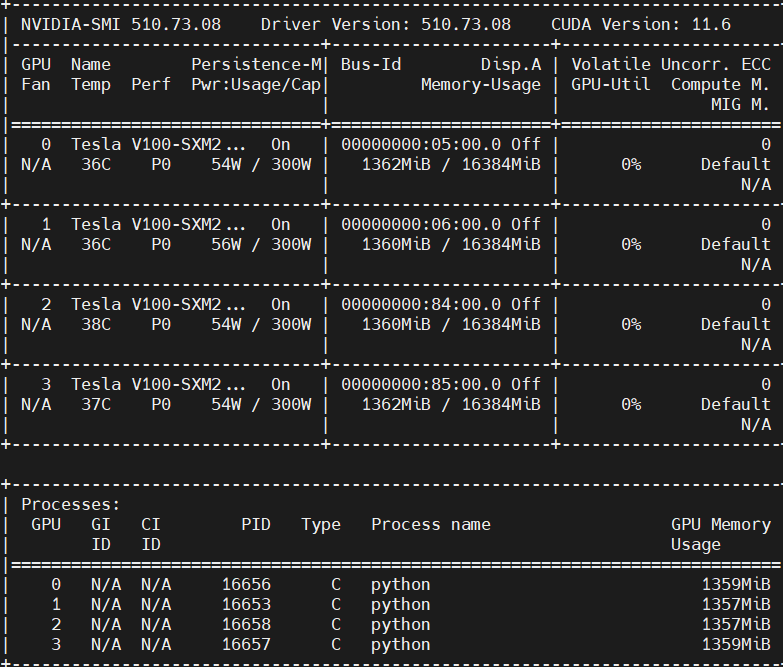Screen dimensions: 783x667
Task: Select the NVIDIA-SMI 510.73.08 text
Action: 121,24
